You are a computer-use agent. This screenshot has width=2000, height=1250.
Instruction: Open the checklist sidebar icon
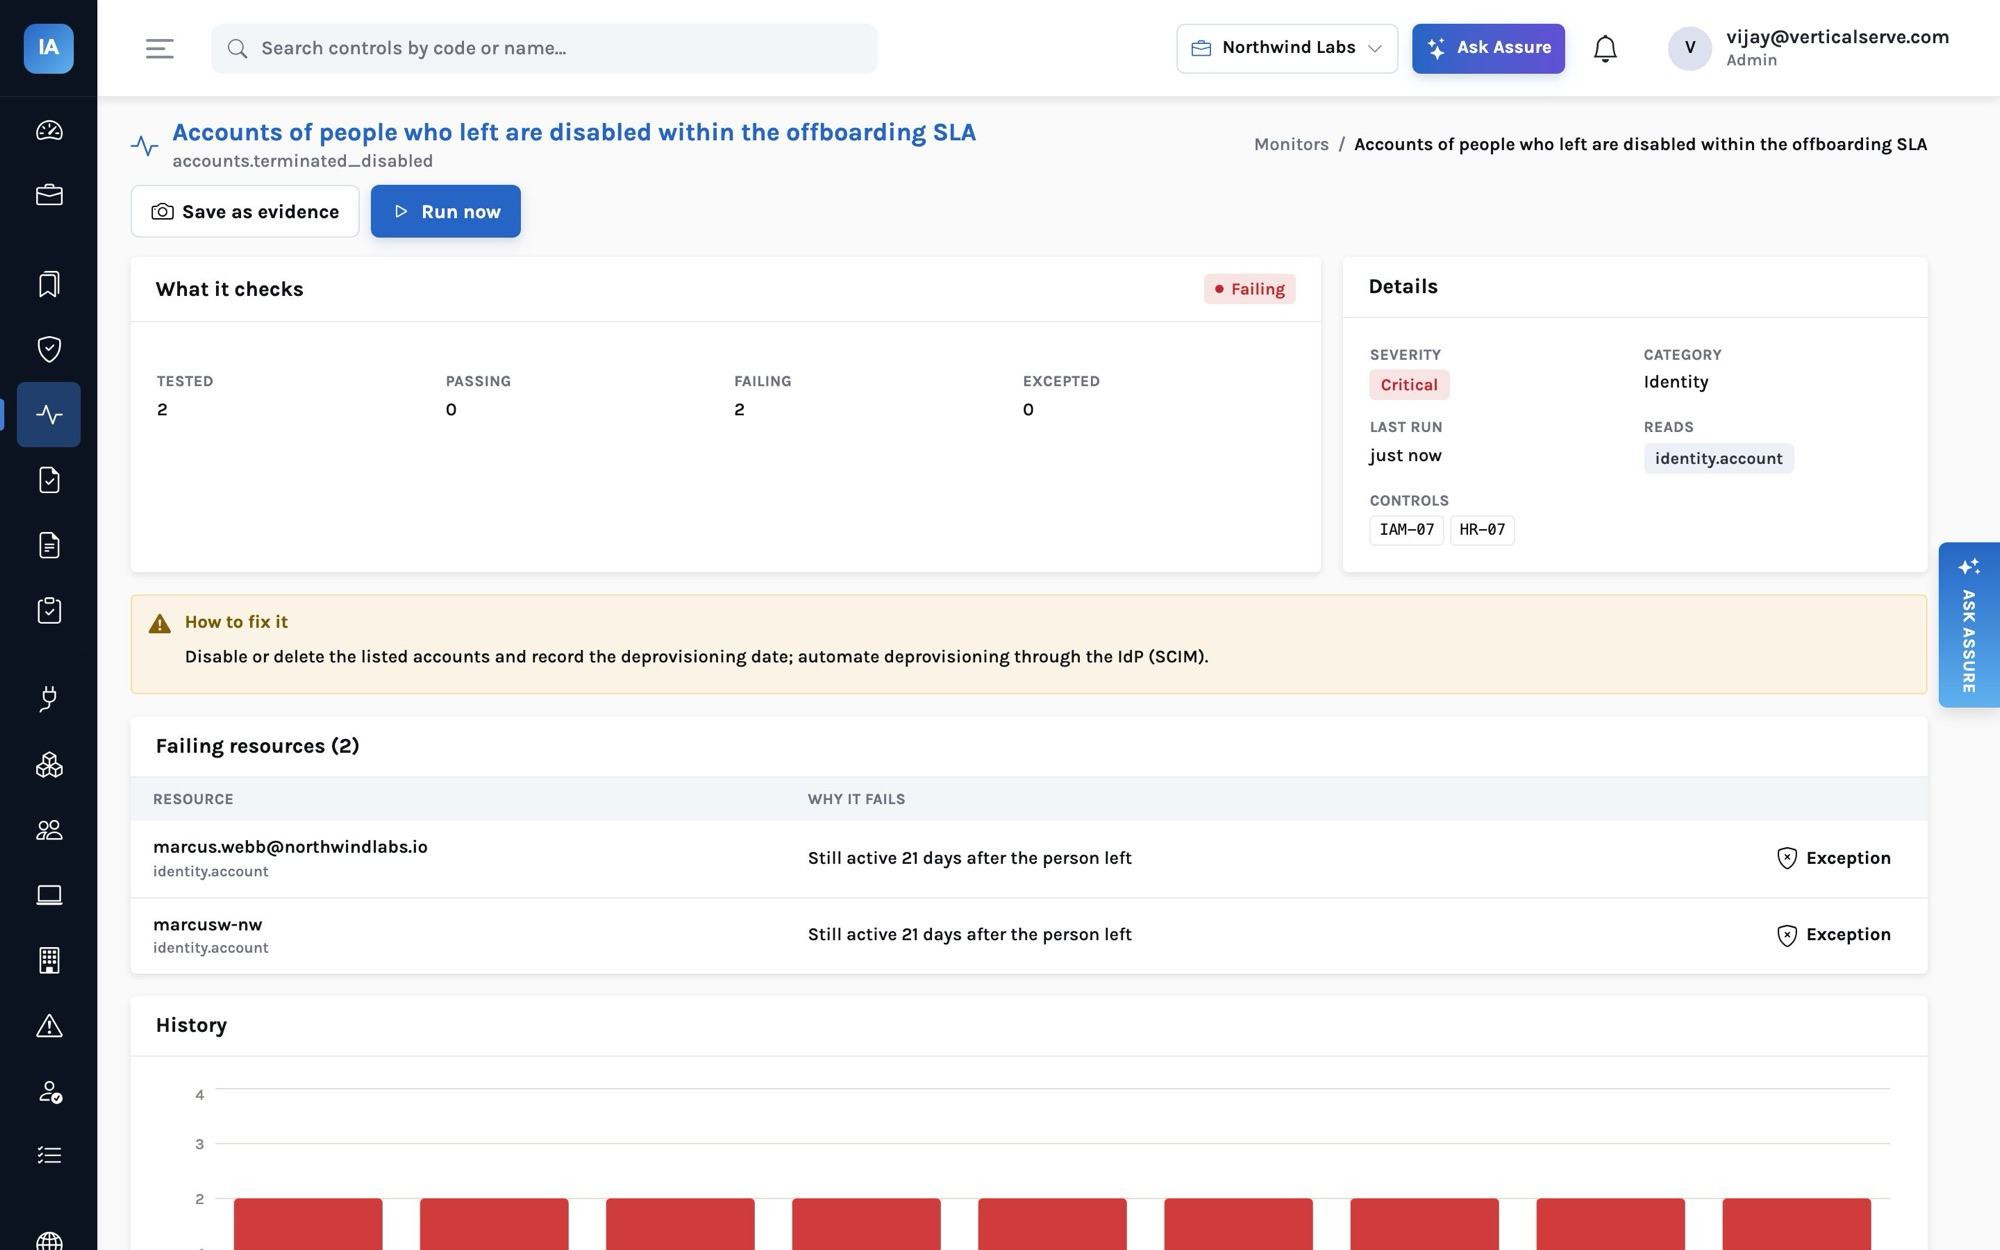pos(49,1155)
